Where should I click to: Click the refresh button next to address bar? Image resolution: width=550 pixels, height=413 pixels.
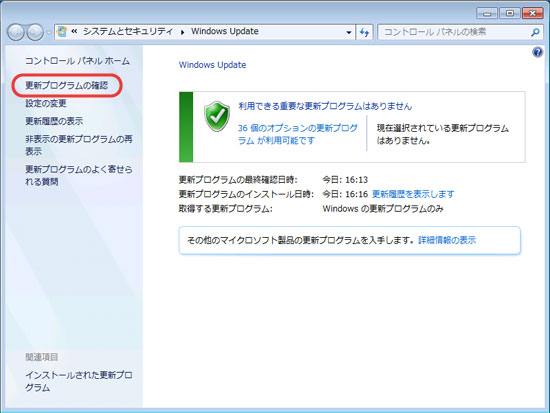(364, 32)
